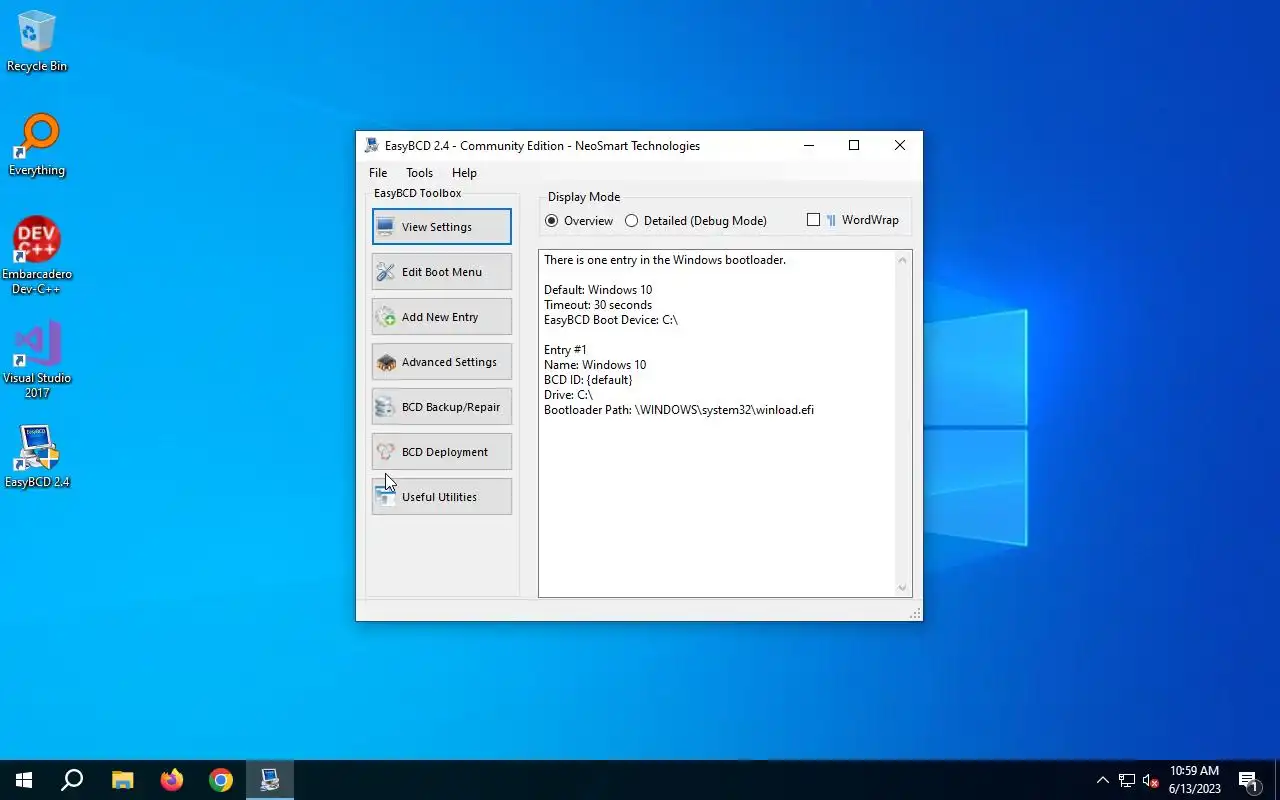Viewport: 1280px width, 800px height.
Task: Click the 'Name: Windows 10' line
Action: tap(595, 365)
